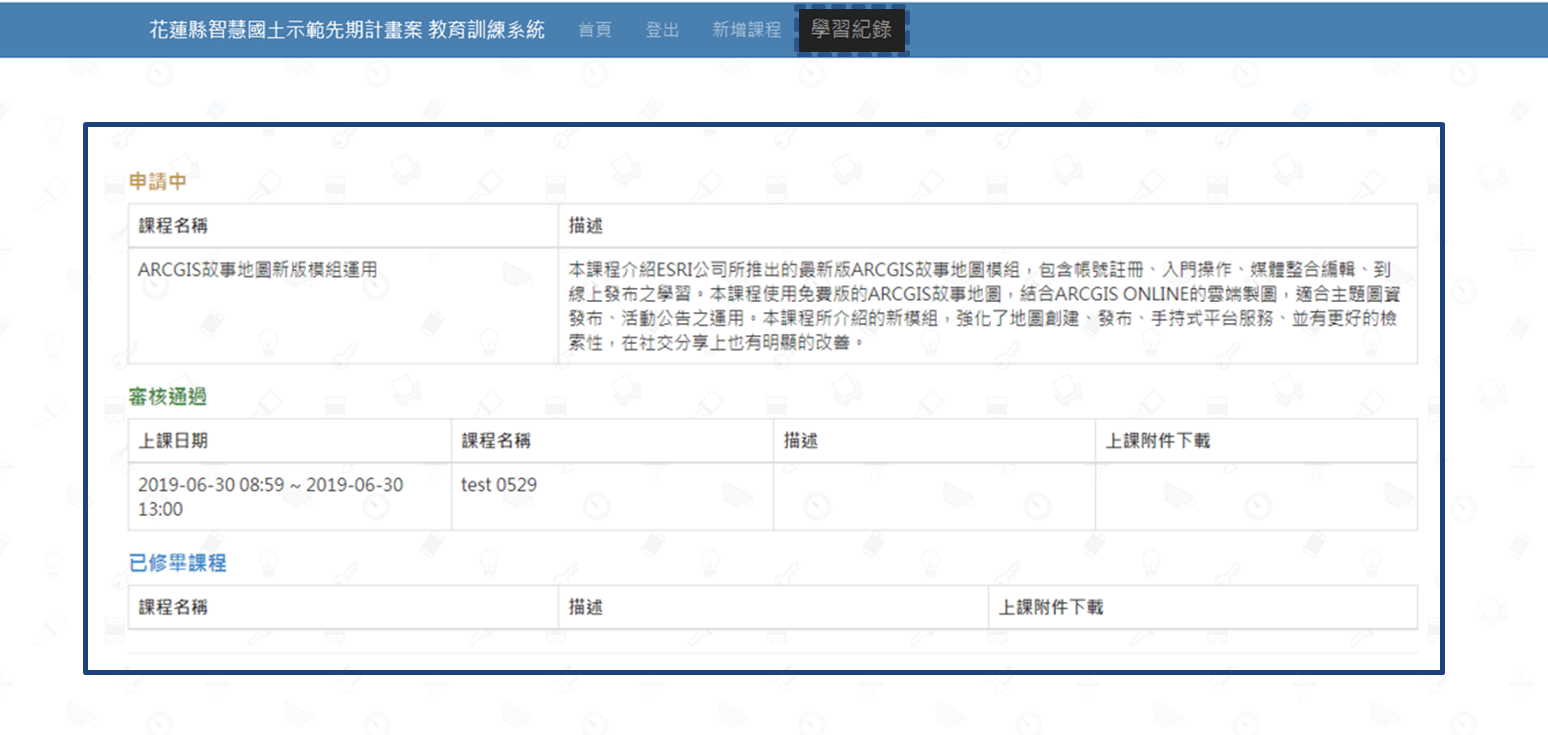
Task: Click the test 0529 course name
Action: point(498,485)
